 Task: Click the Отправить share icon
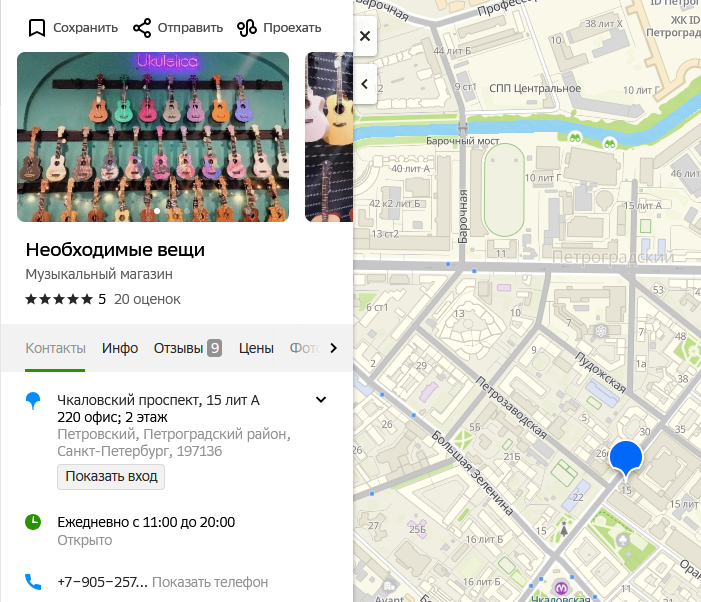pos(142,28)
